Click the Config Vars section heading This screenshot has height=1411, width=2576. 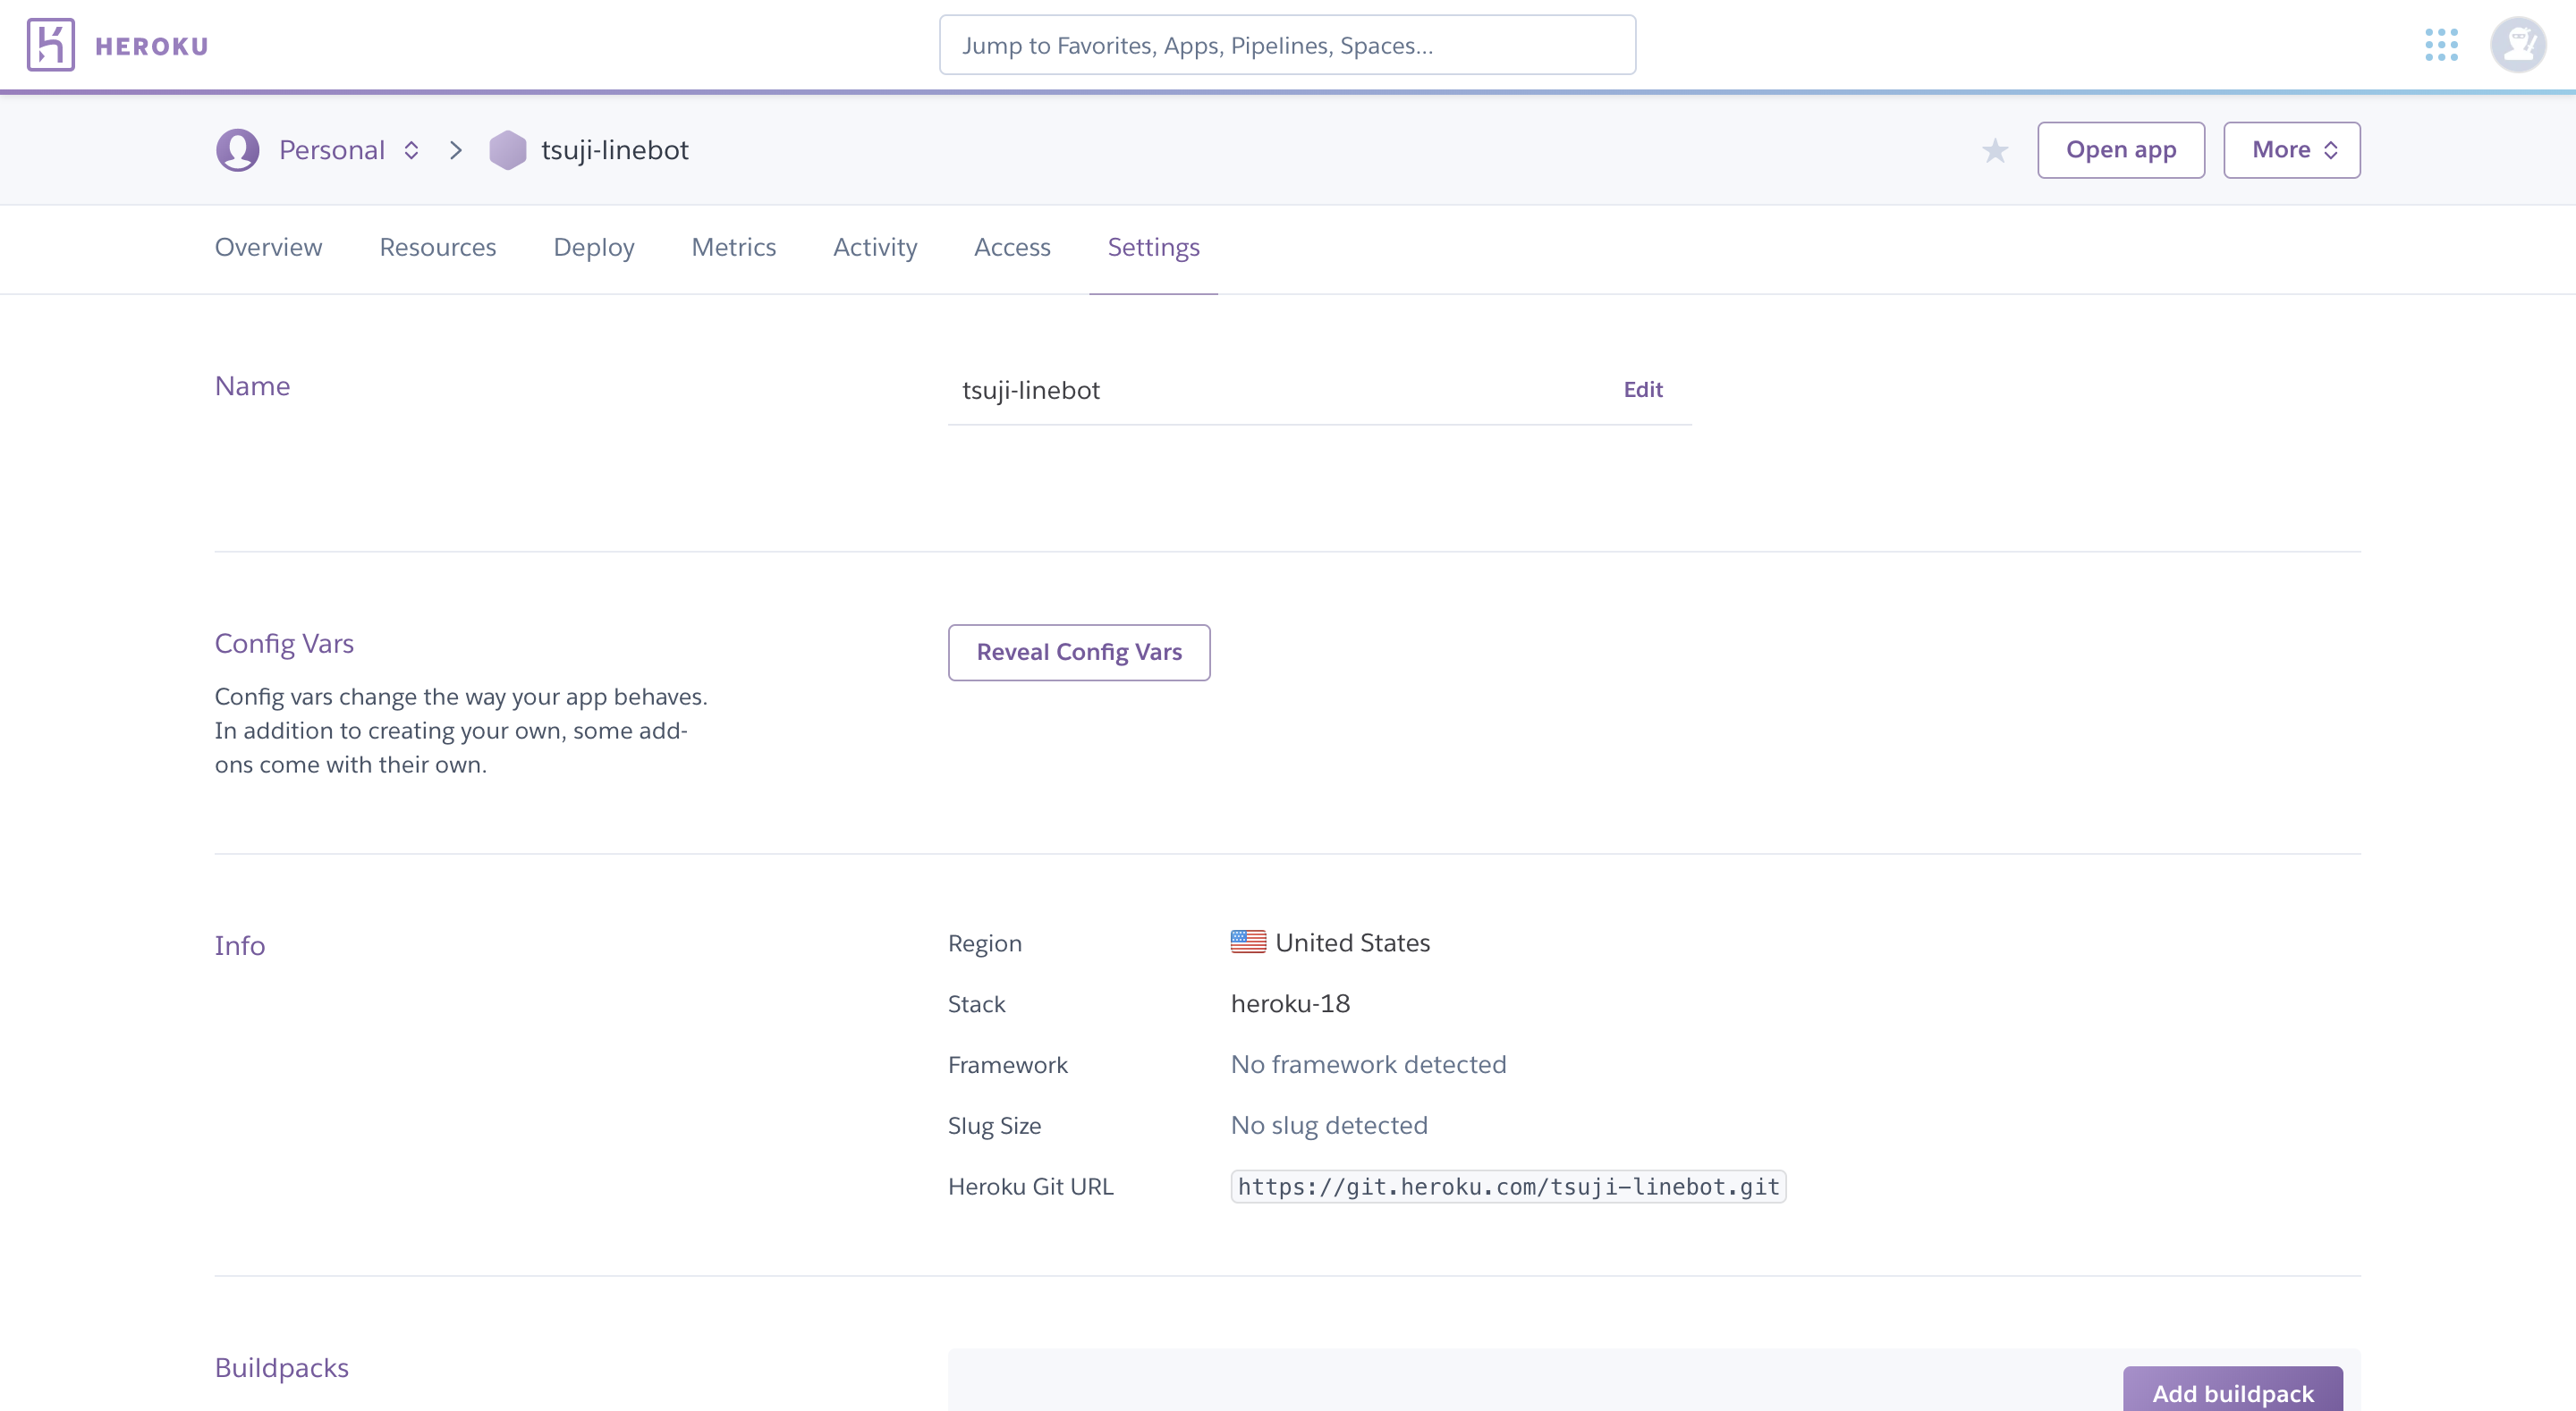[284, 643]
